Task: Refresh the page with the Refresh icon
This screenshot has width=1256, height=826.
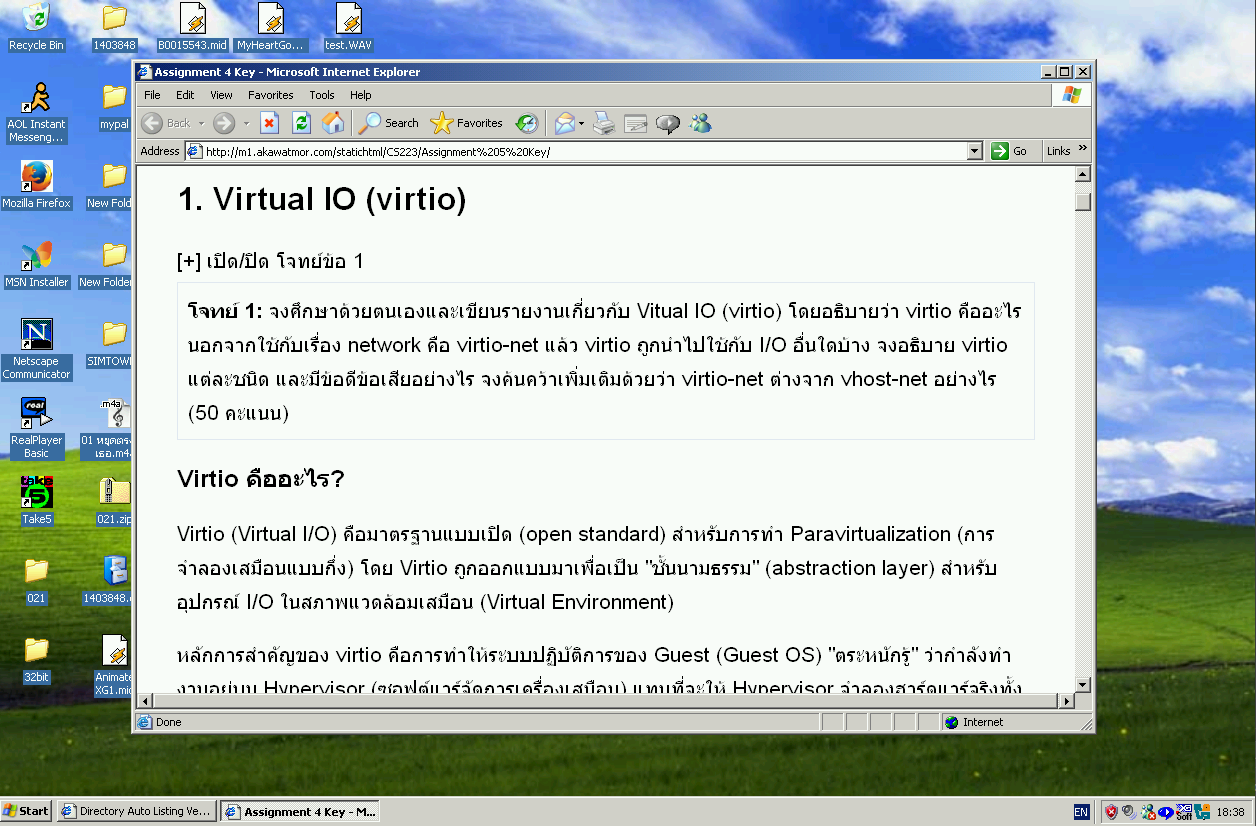Action: [x=301, y=123]
